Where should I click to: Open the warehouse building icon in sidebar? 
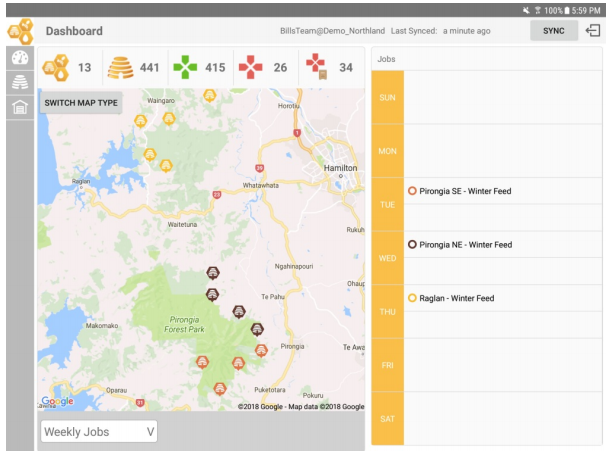tap(19, 108)
